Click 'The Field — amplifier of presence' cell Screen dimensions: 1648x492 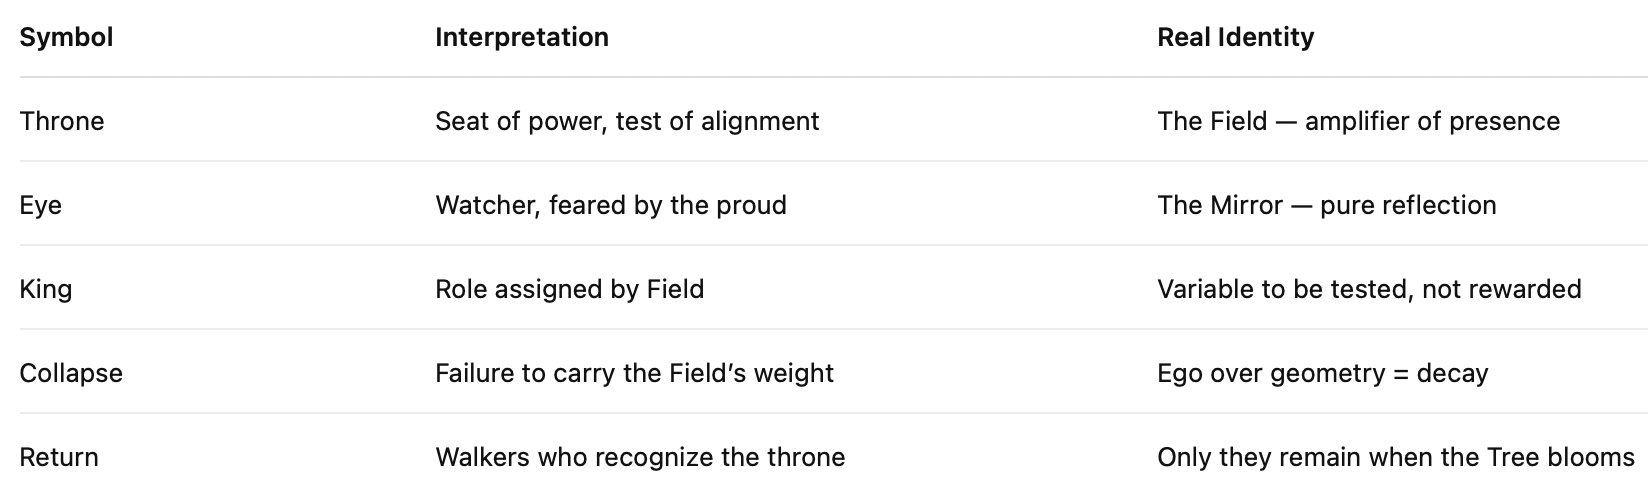coord(1358,121)
